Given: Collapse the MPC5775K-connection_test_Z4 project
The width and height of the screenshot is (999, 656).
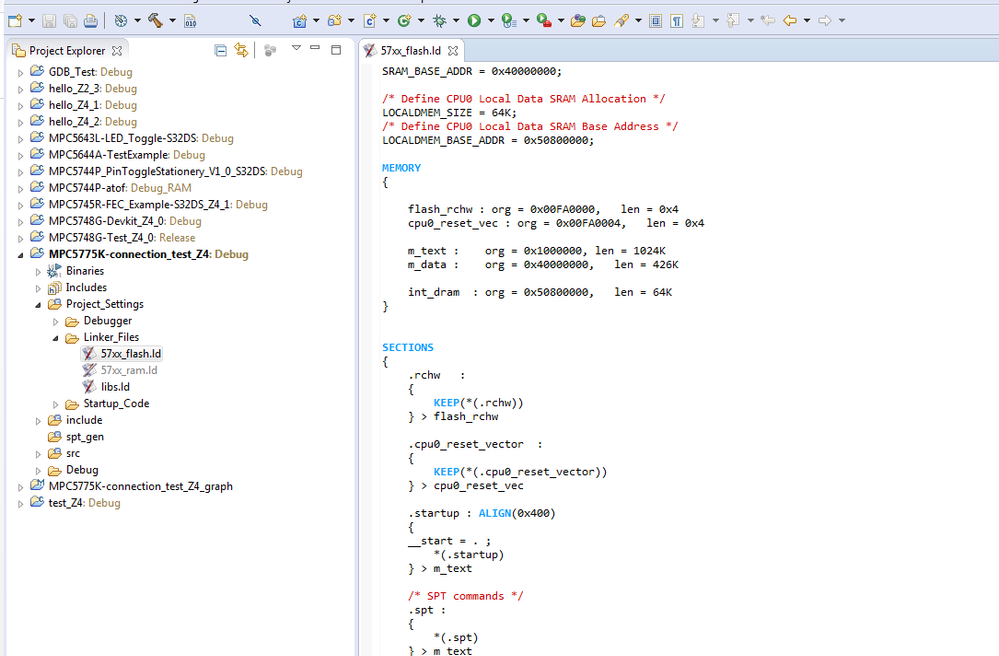Looking at the screenshot, I should tap(20, 255).
